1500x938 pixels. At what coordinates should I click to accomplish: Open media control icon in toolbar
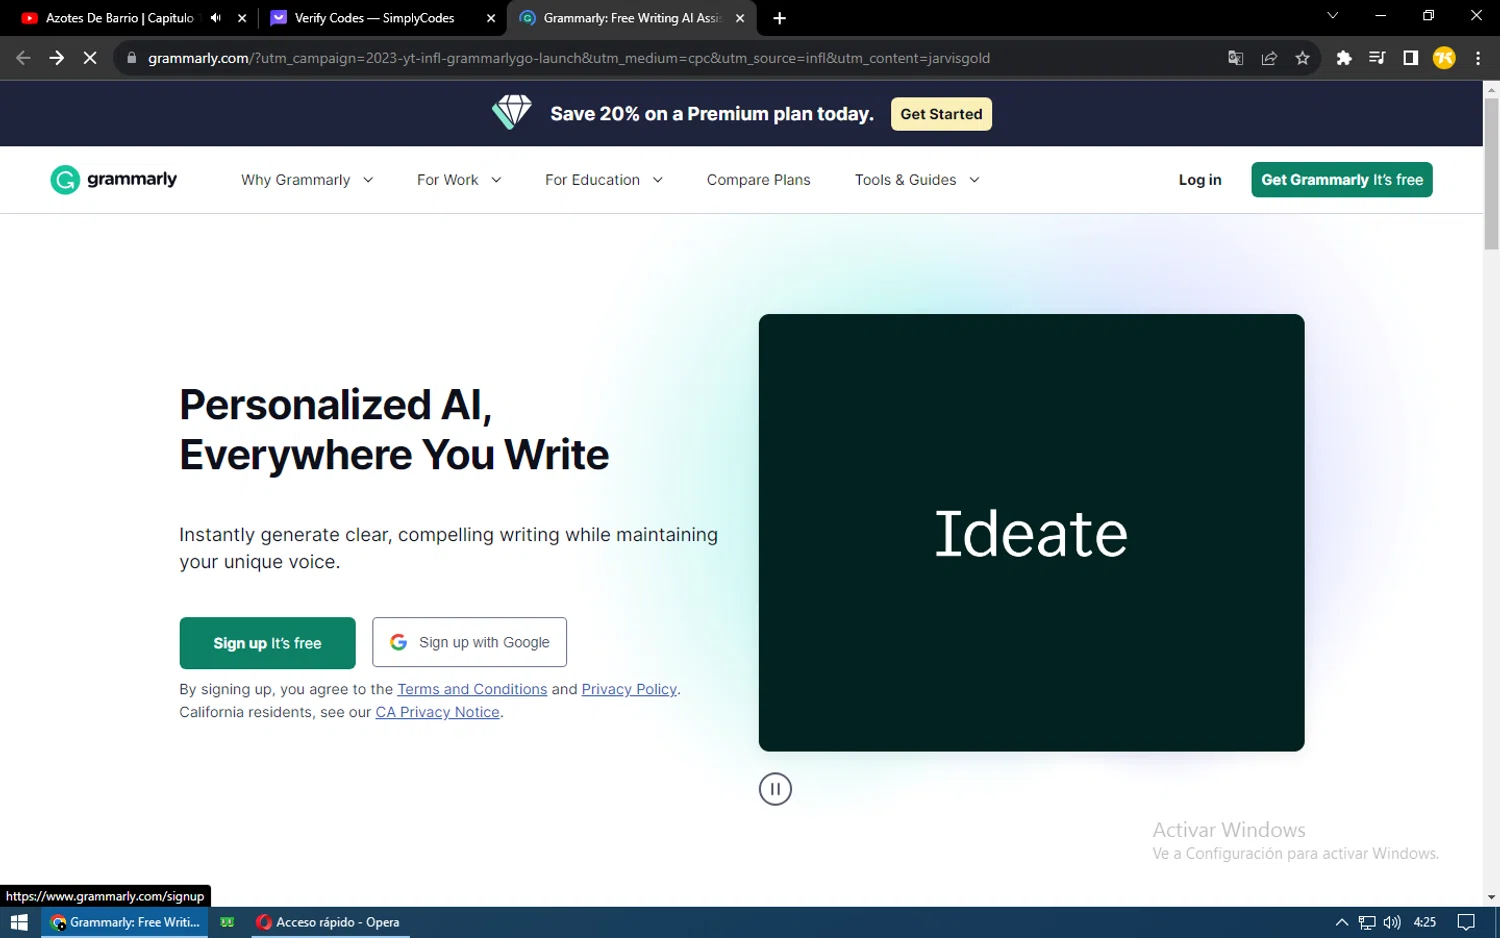coord(1377,58)
